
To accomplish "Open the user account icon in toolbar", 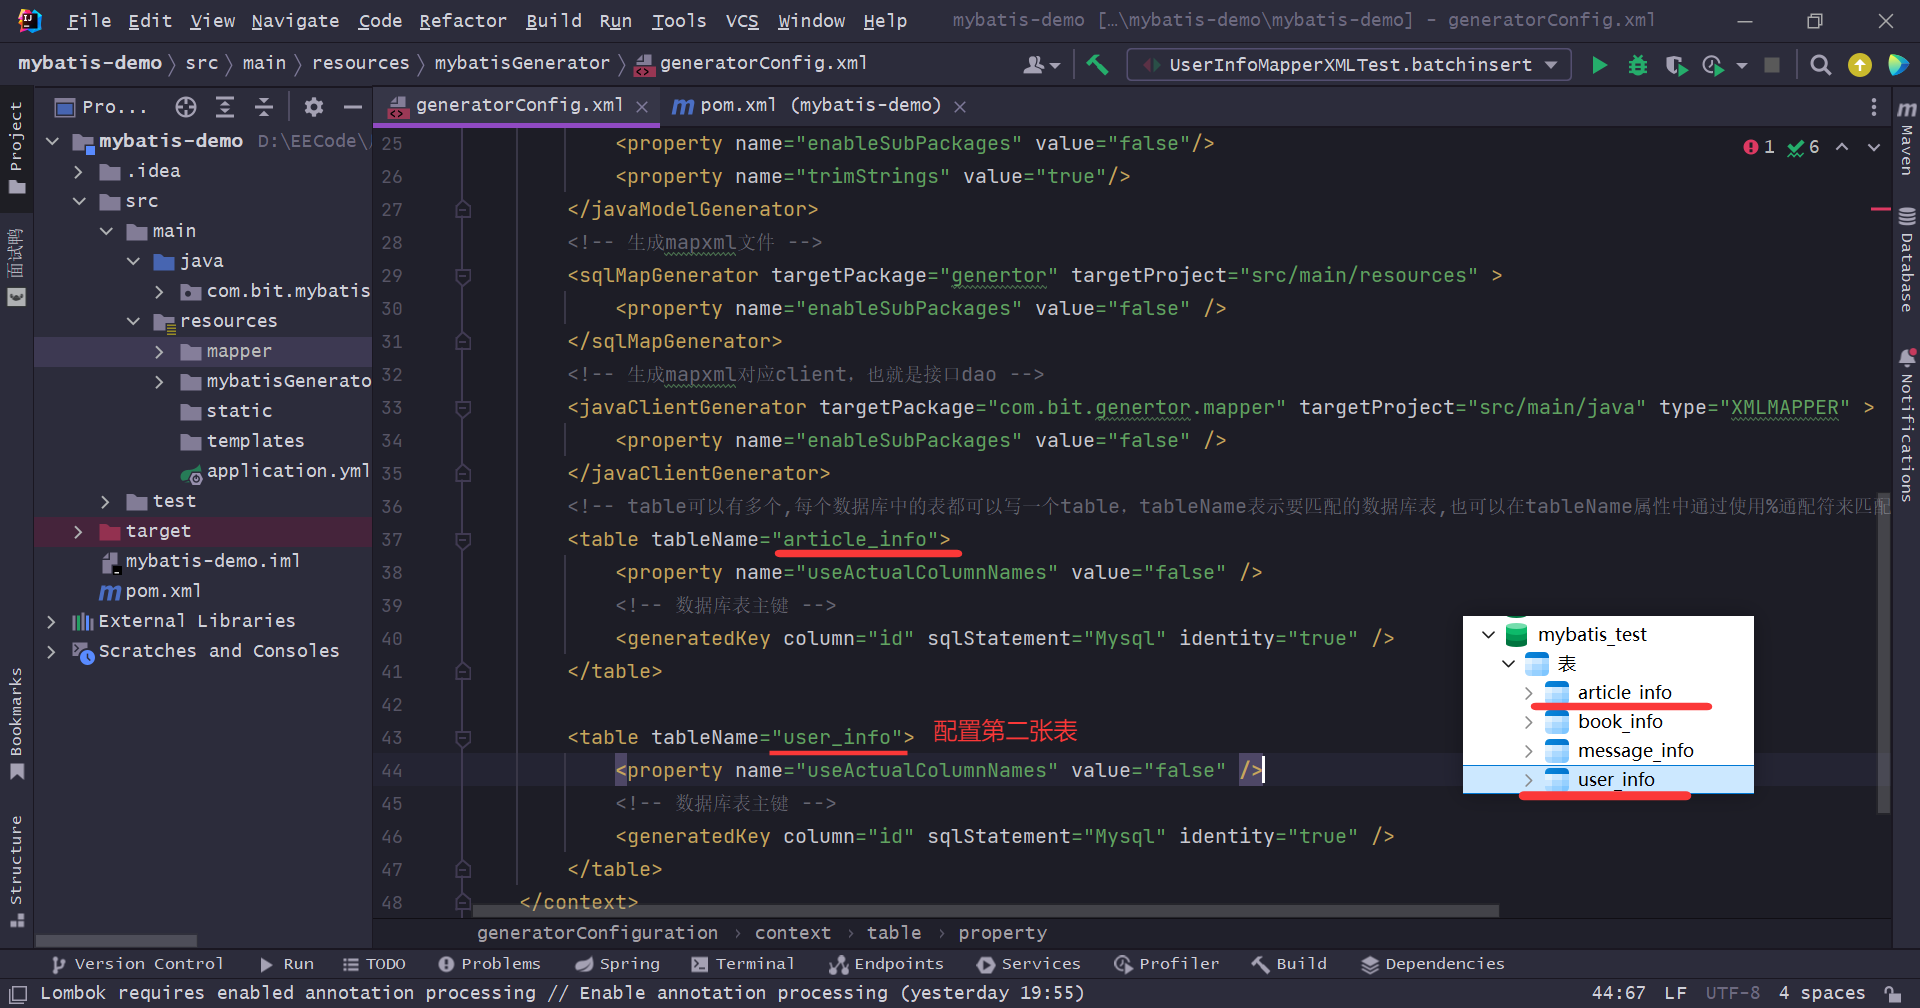I will [1041, 65].
